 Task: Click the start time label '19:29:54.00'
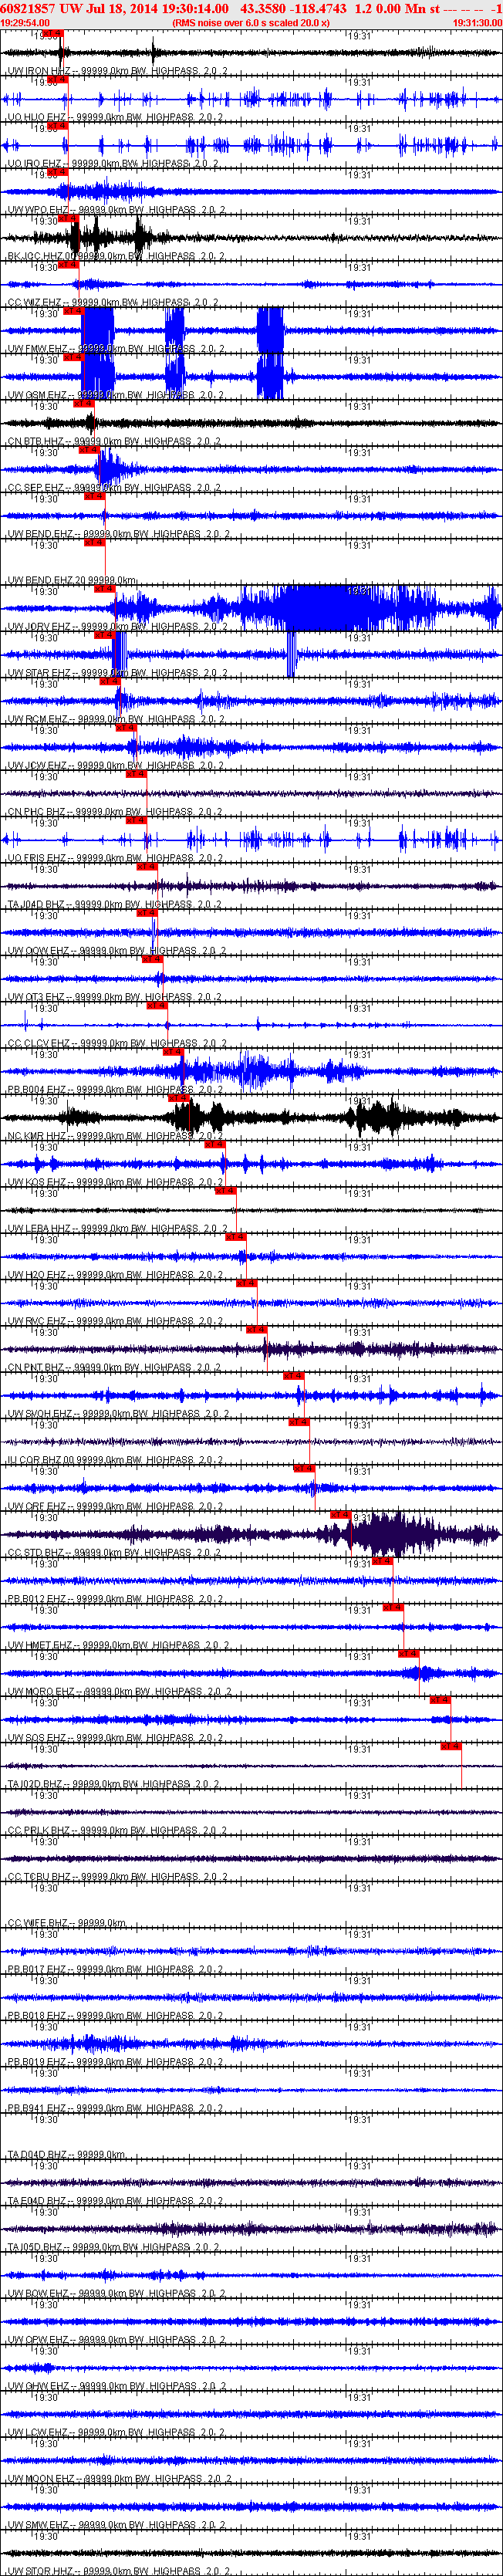tap(25, 22)
